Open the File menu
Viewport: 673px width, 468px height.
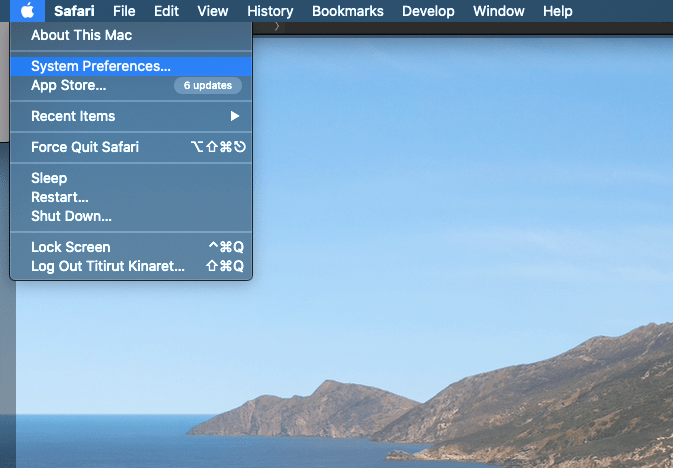click(x=124, y=11)
